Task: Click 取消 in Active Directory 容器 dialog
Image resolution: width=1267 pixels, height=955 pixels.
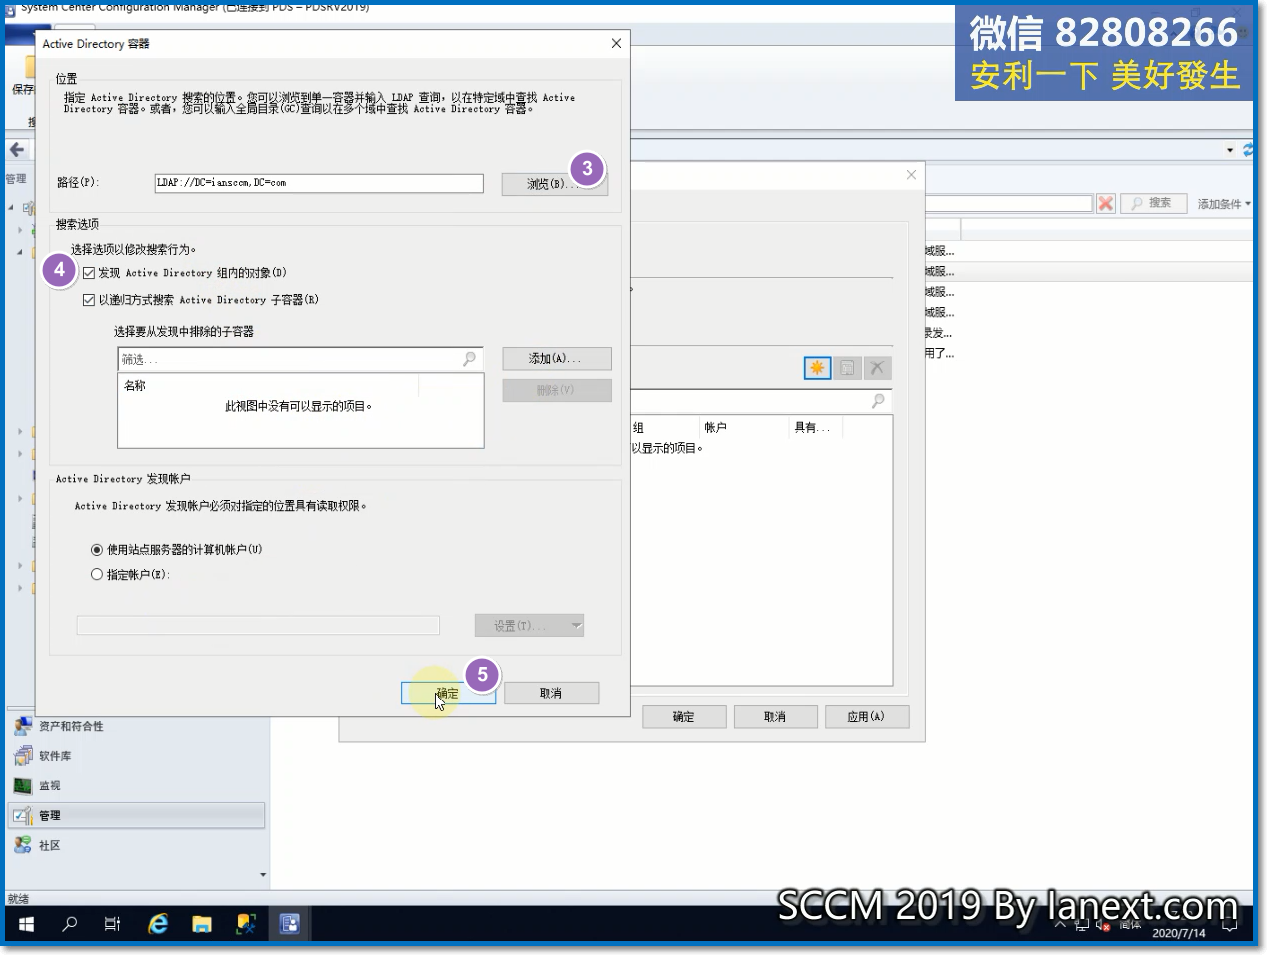Action: click(551, 693)
